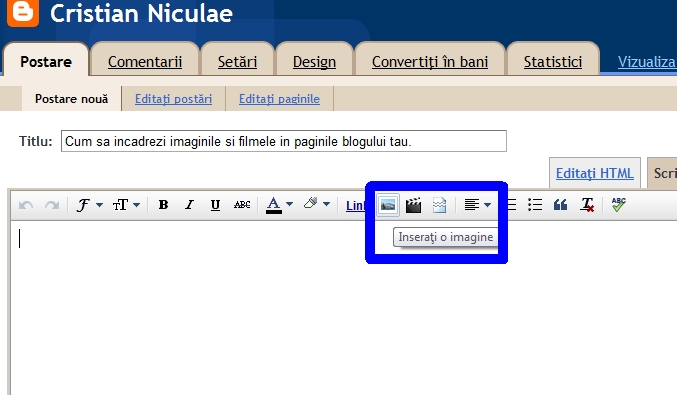Run the spell check icon

[618, 204]
